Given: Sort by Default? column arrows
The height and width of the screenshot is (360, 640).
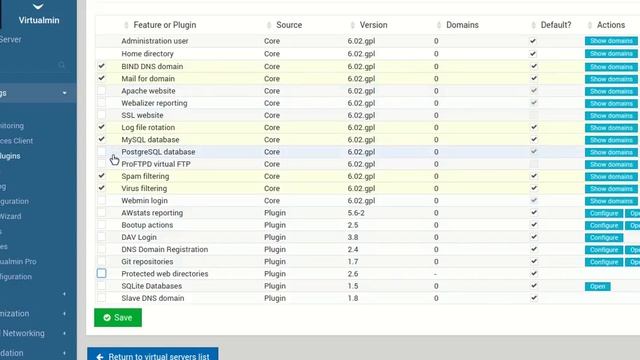Looking at the screenshot, I should pos(533,25).
